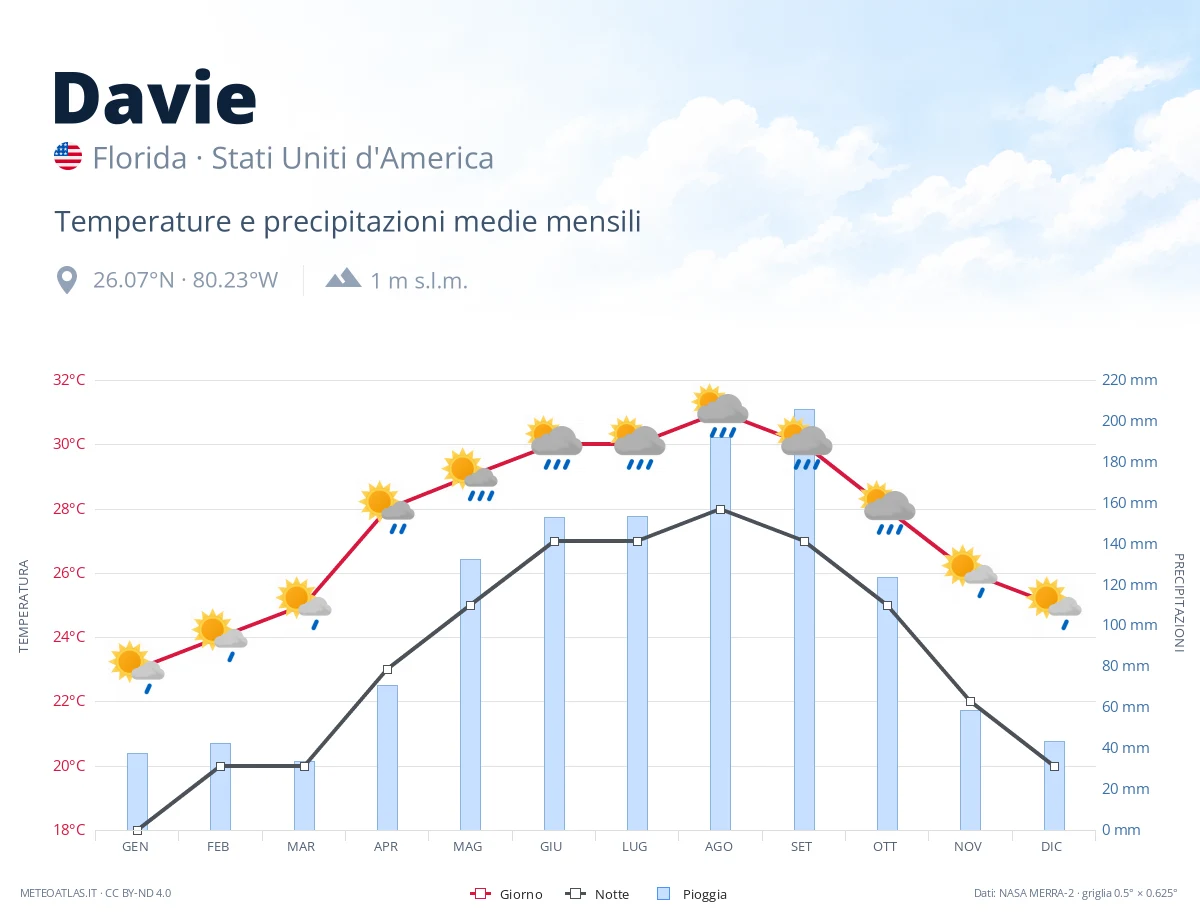Click the 220 mm axis label
Screen dimensions: 1200x920
click(x=1129, y=380)
